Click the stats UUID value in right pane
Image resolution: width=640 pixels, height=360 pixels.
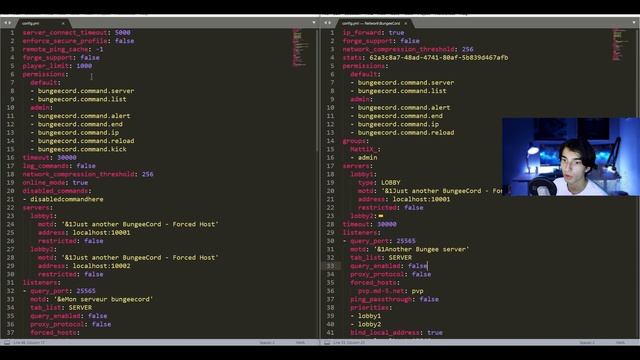point(439,58)
